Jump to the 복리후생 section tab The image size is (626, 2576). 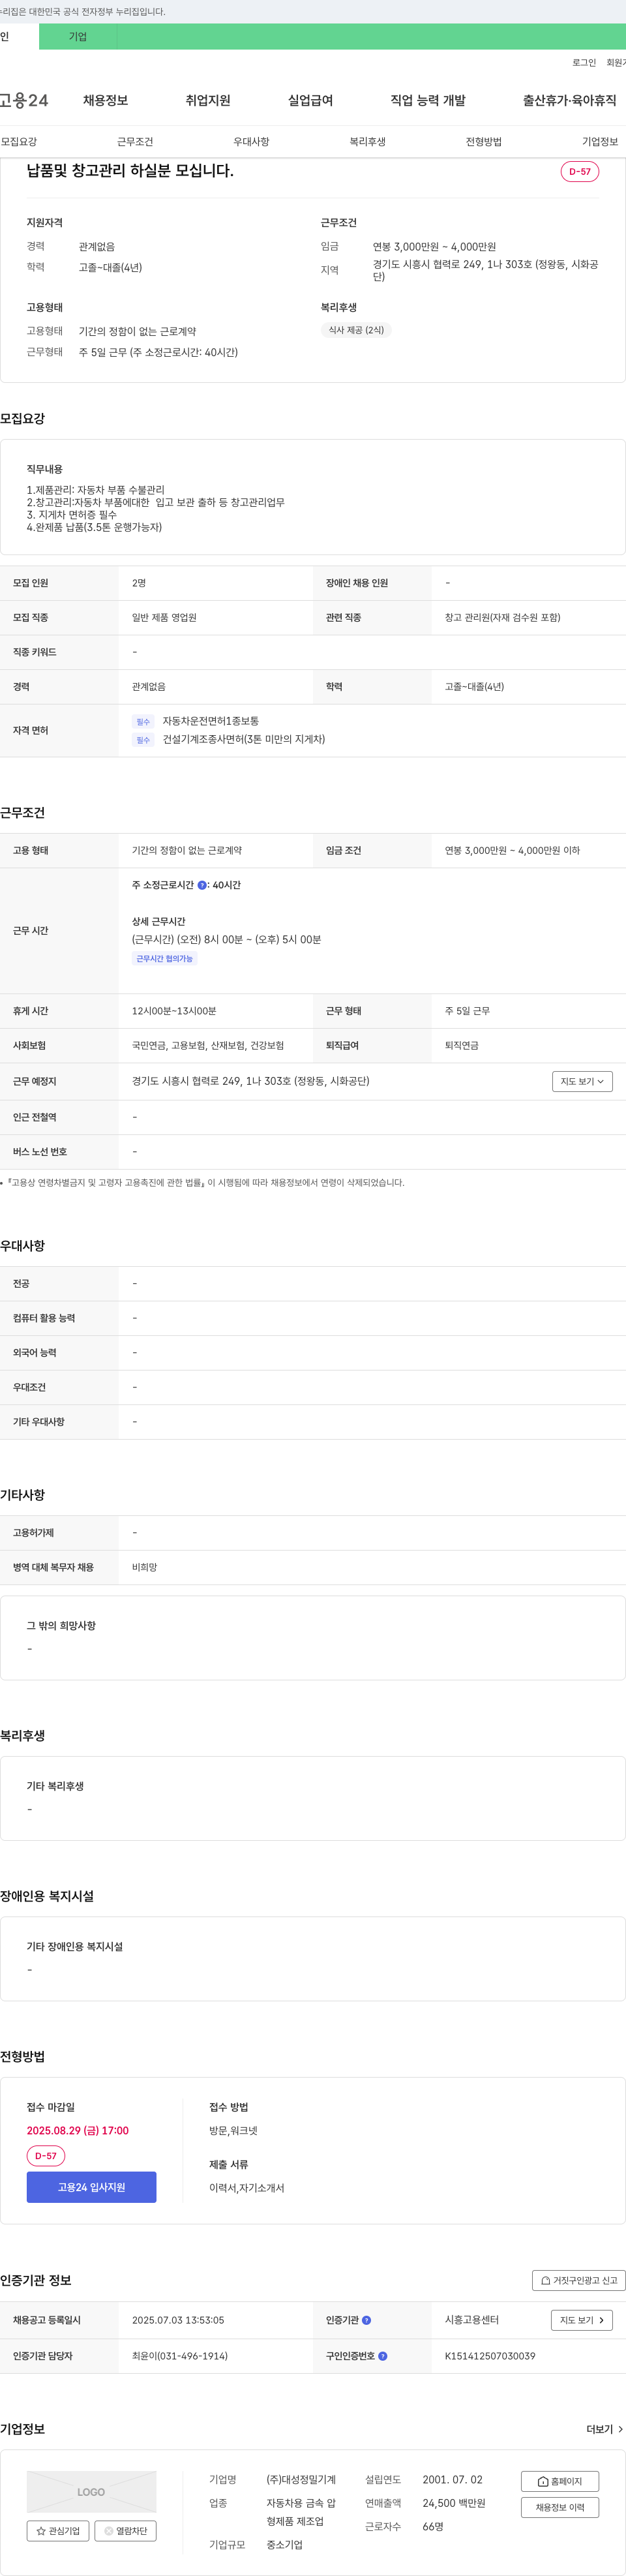367,142
